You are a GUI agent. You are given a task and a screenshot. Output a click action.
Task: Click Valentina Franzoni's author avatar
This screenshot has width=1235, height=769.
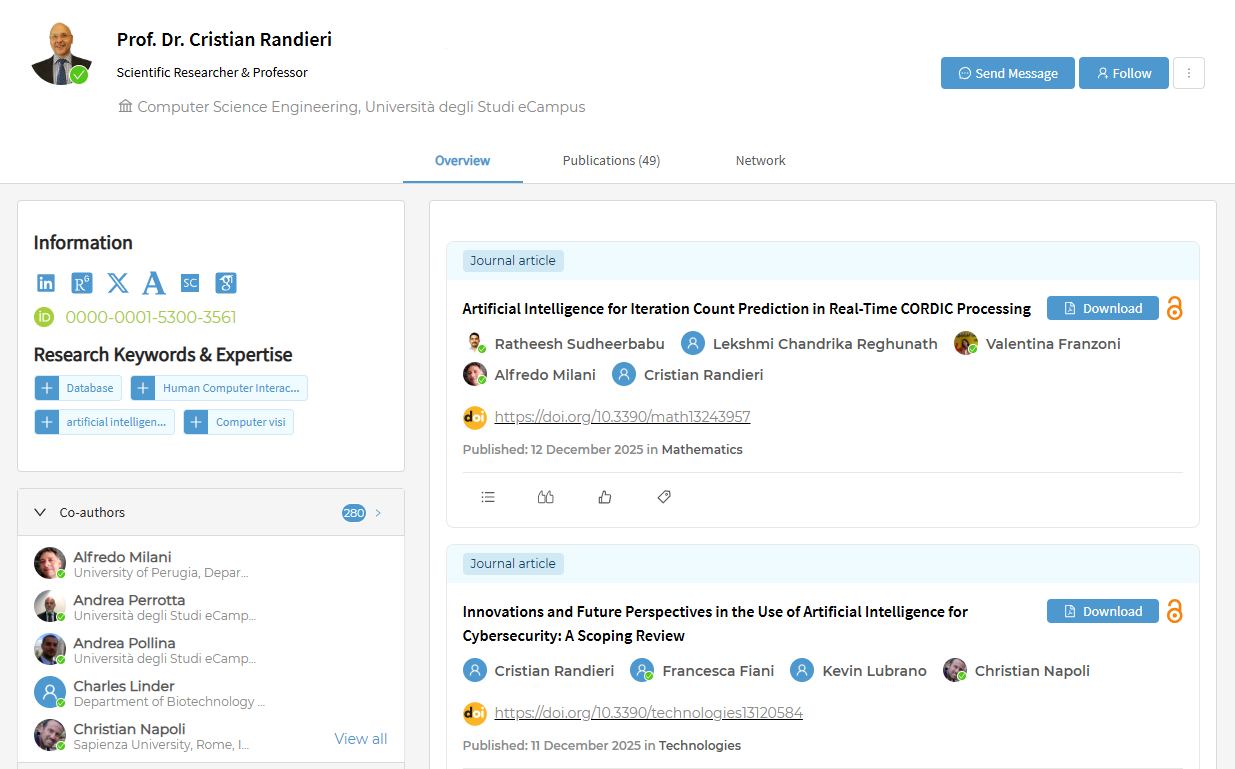click(x=966, y=343)
